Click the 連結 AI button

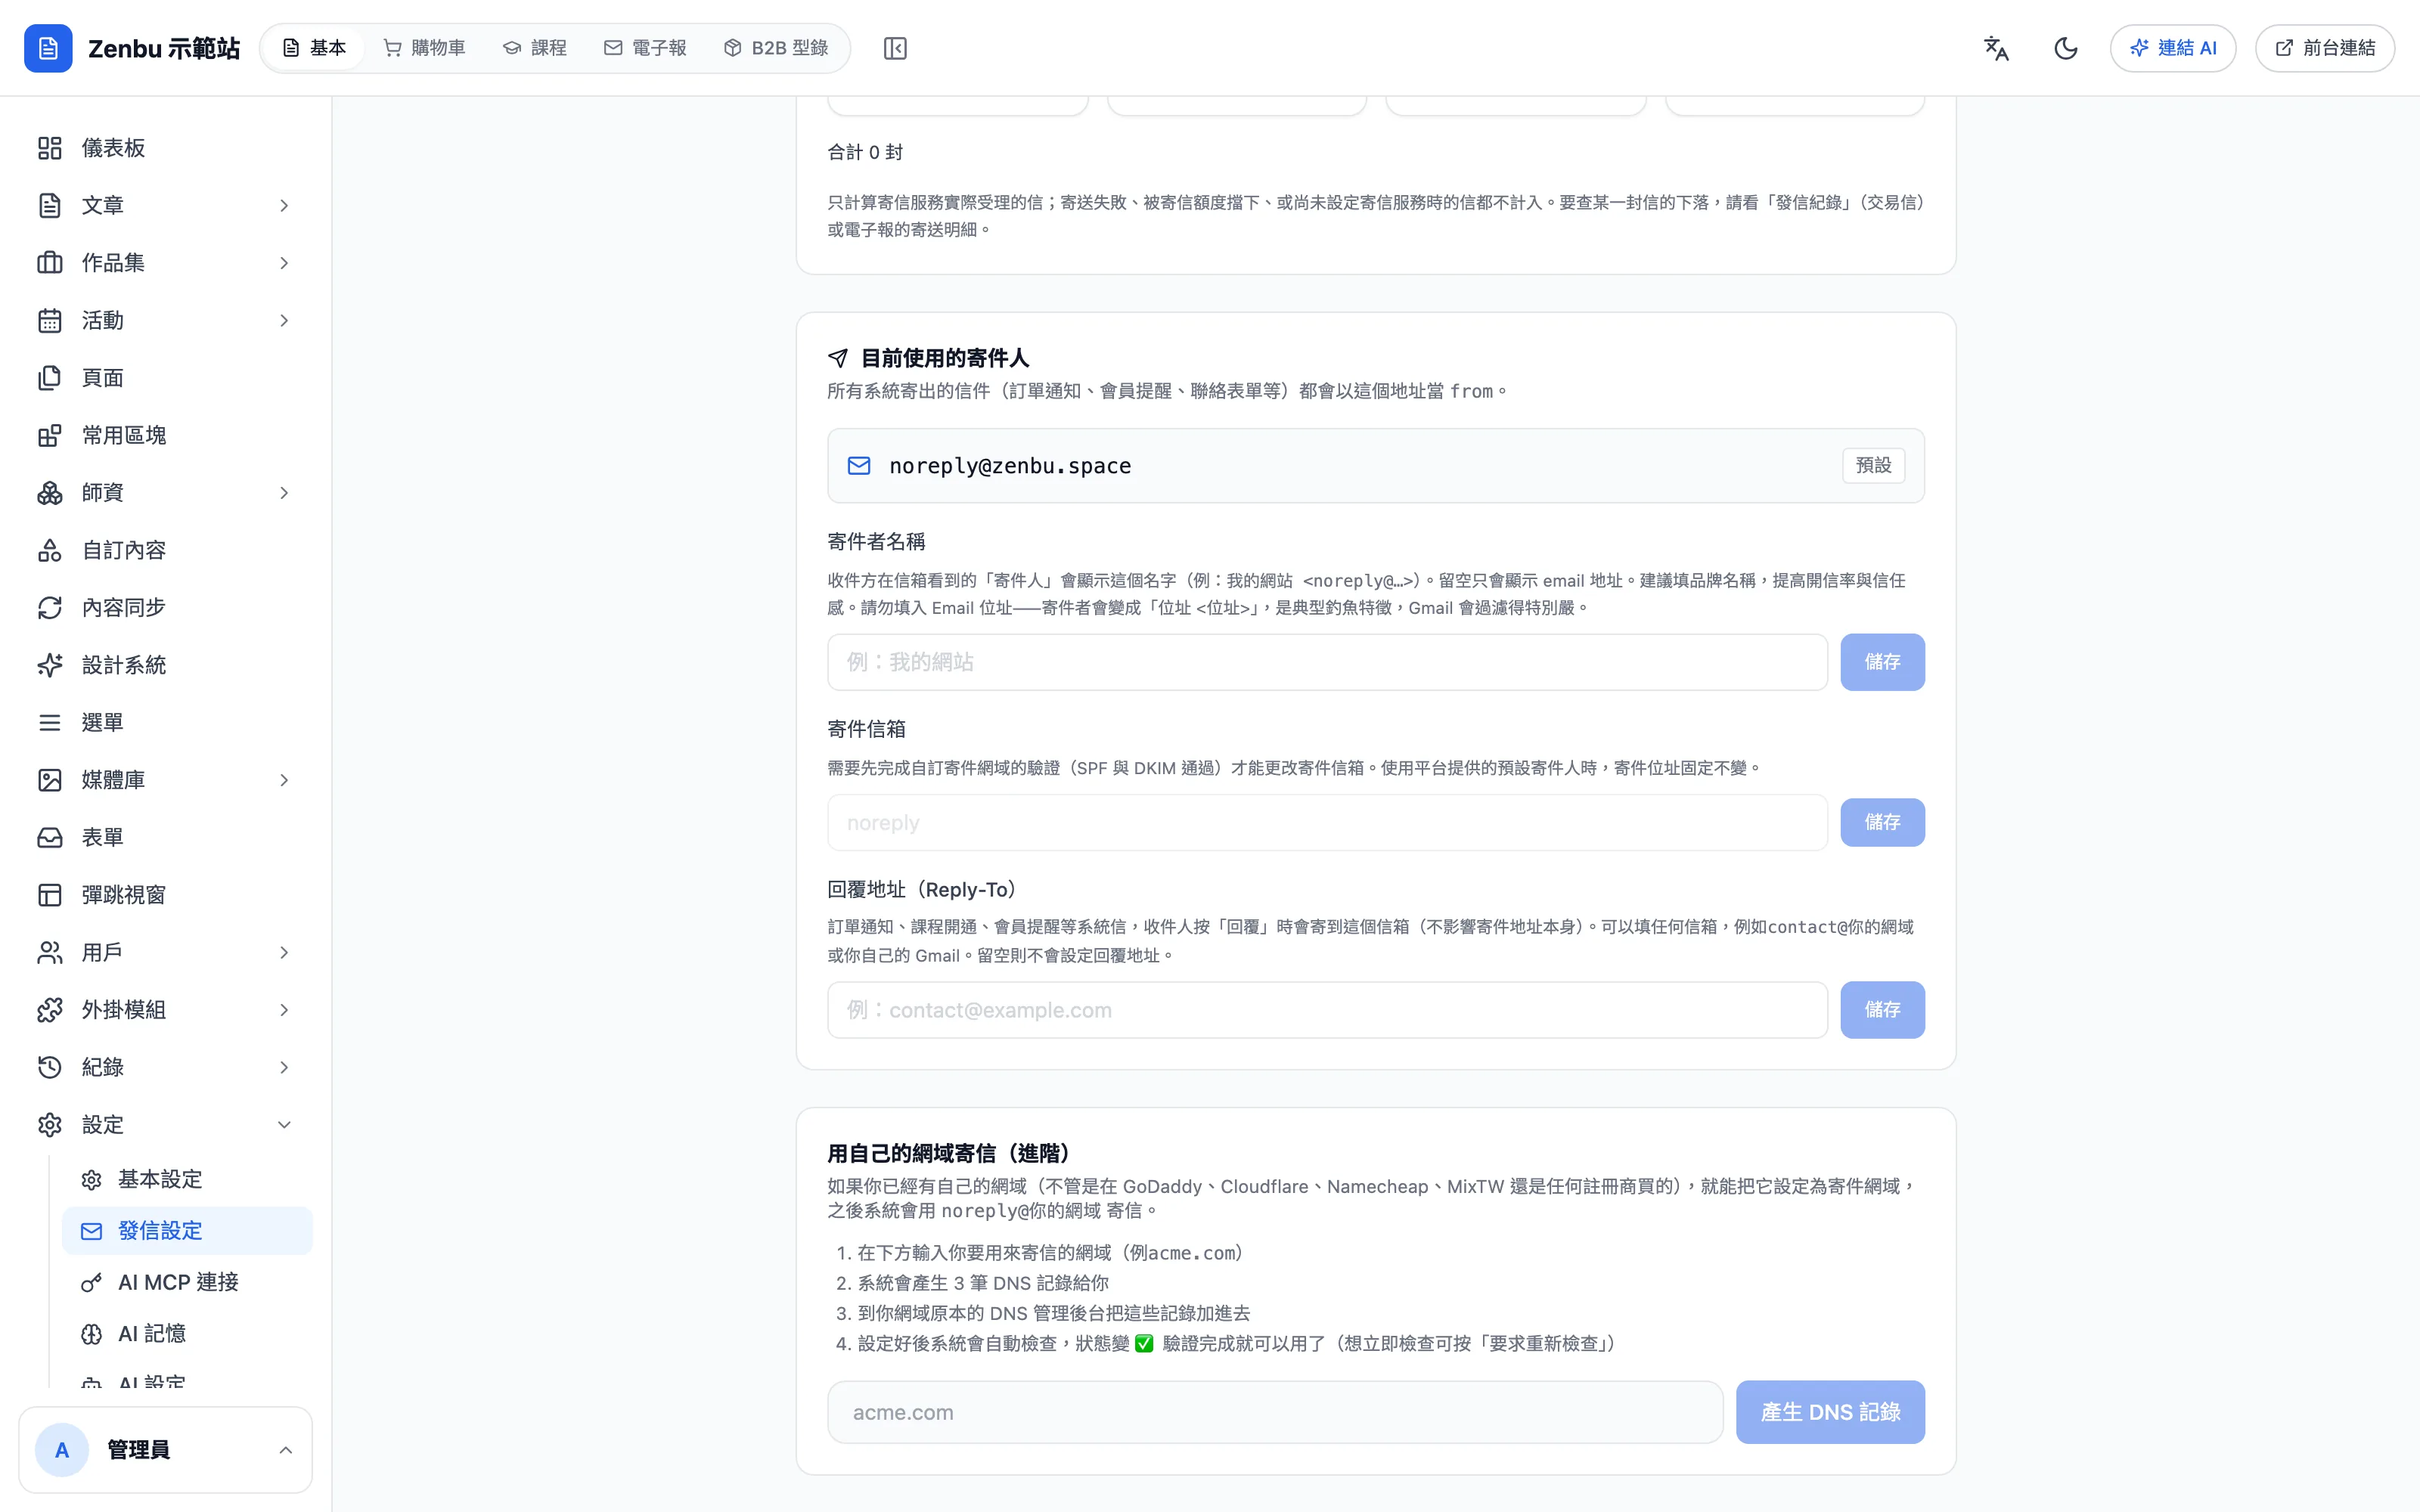2173,48
